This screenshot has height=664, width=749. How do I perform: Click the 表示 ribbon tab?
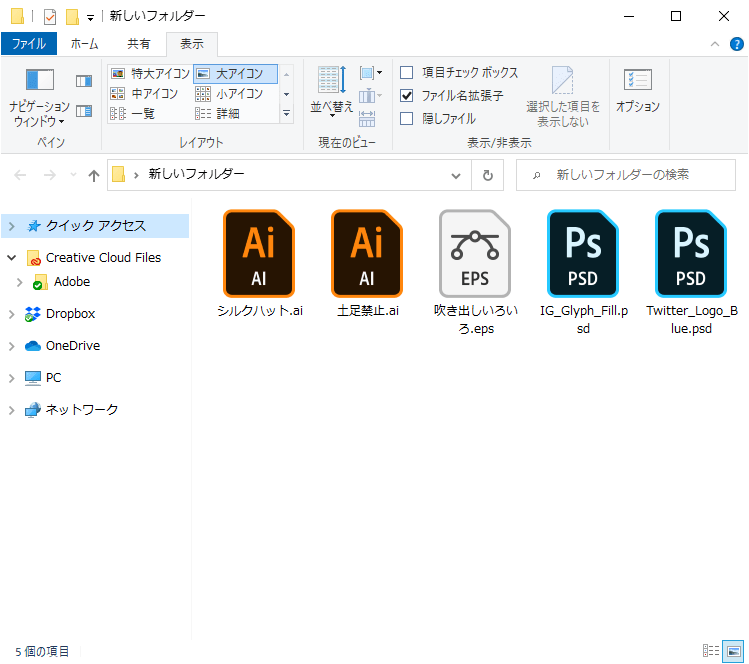point(192,44)
